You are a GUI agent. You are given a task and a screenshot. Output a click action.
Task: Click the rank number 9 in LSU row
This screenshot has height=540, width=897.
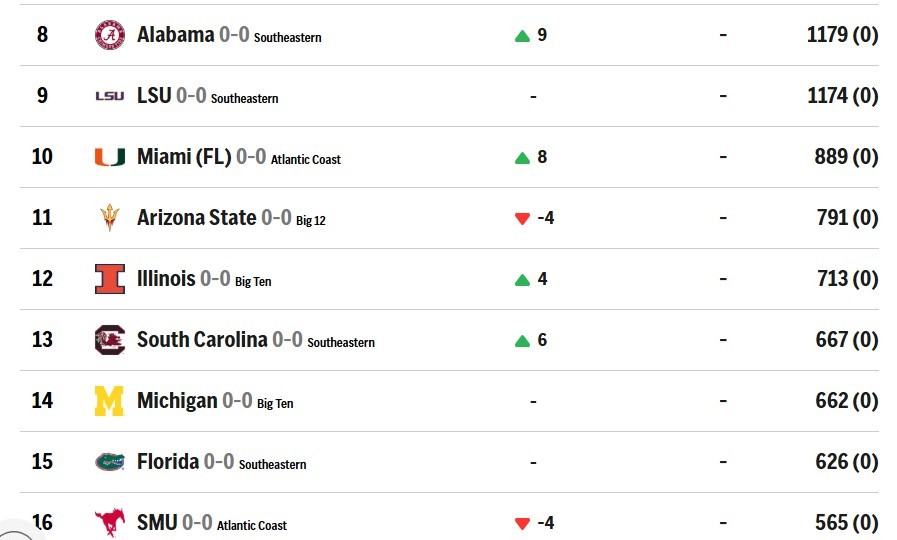point(42,96)
